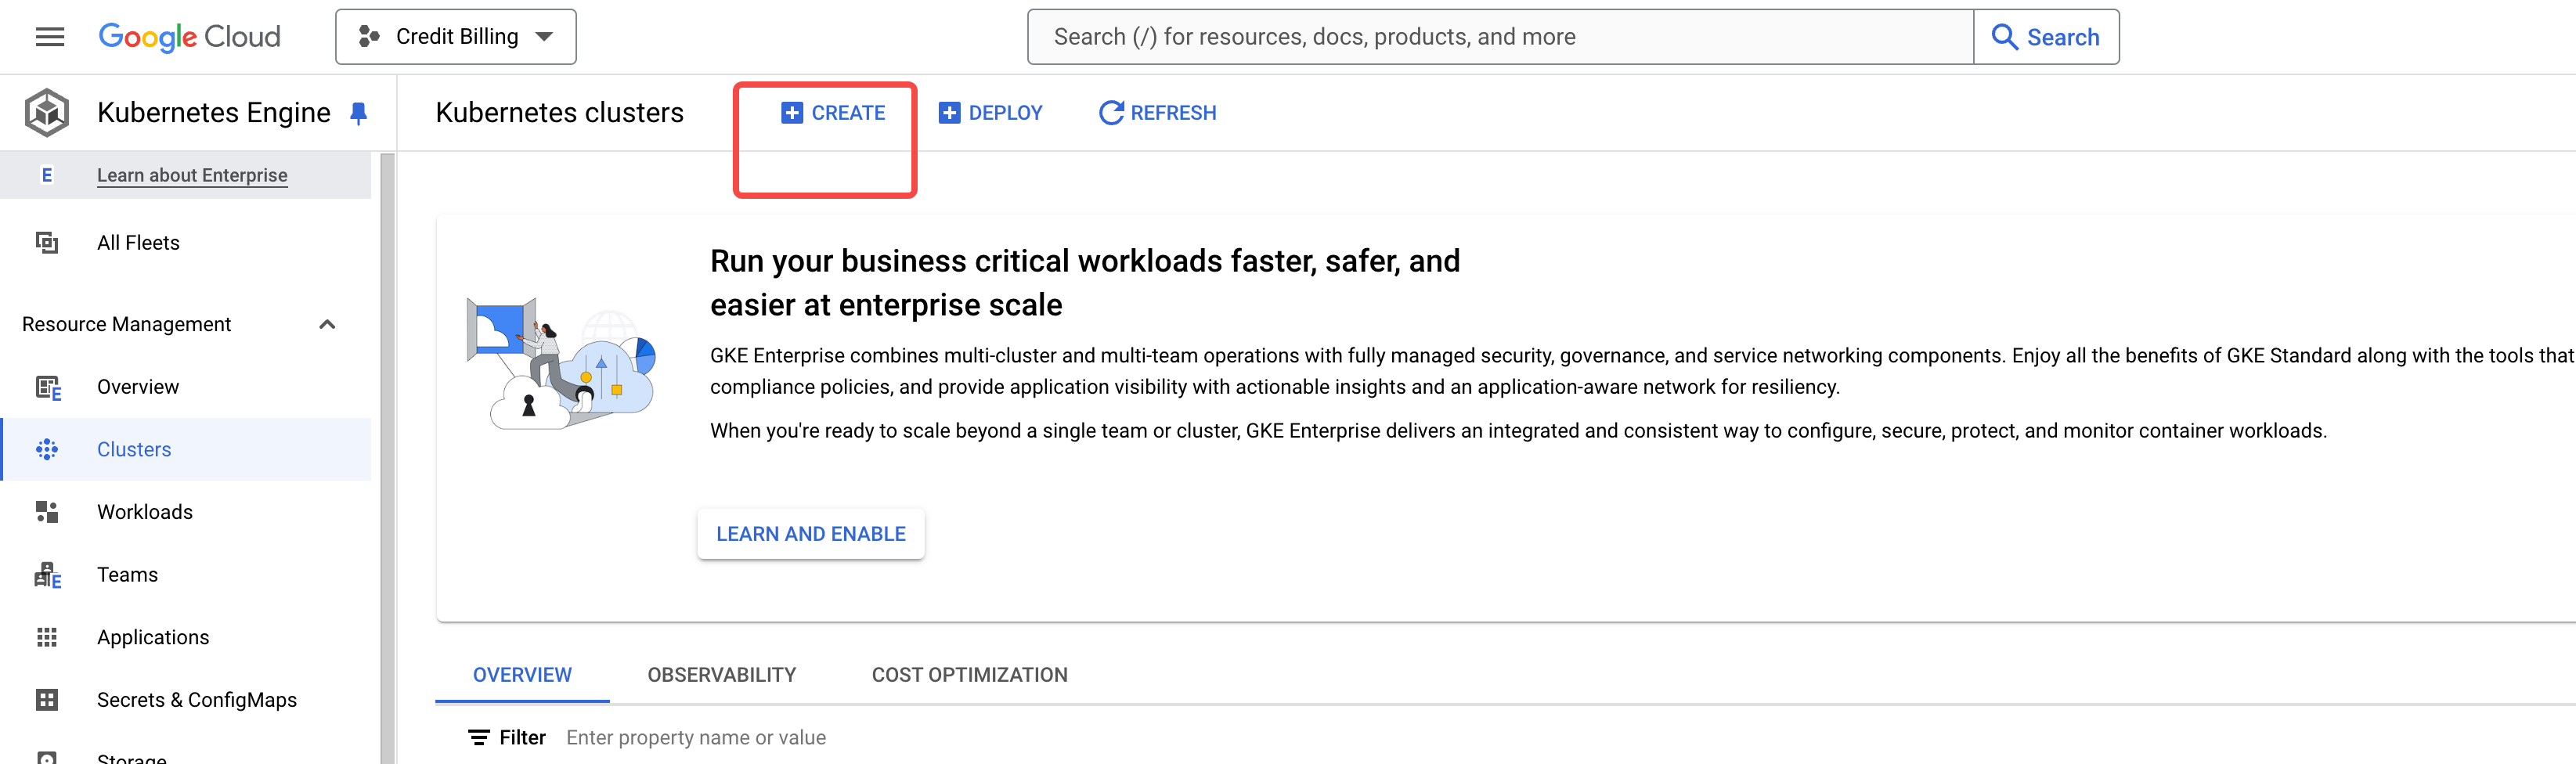
Task: Toggle the Kubernetes Engine pin
Action: click(359, 113)
